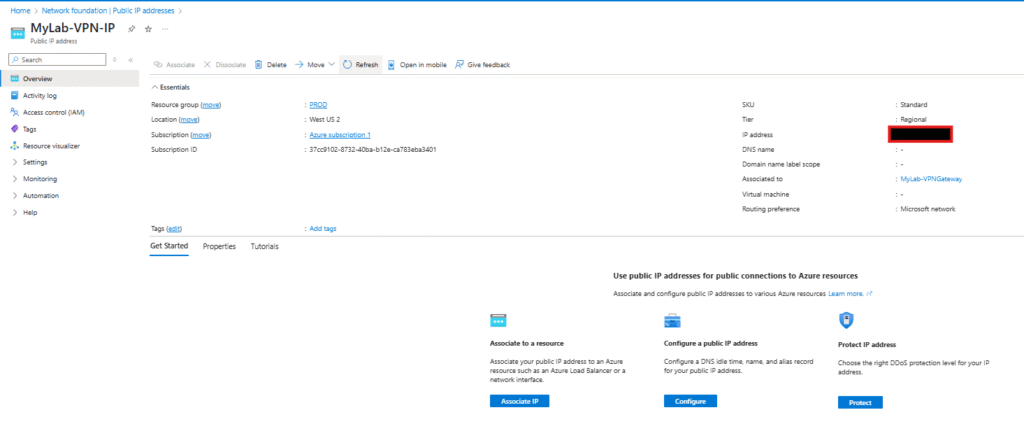The height and width of the screenshot is (438, 1024).
Task: Select the Standard SKU value
Action: (914, 104)
